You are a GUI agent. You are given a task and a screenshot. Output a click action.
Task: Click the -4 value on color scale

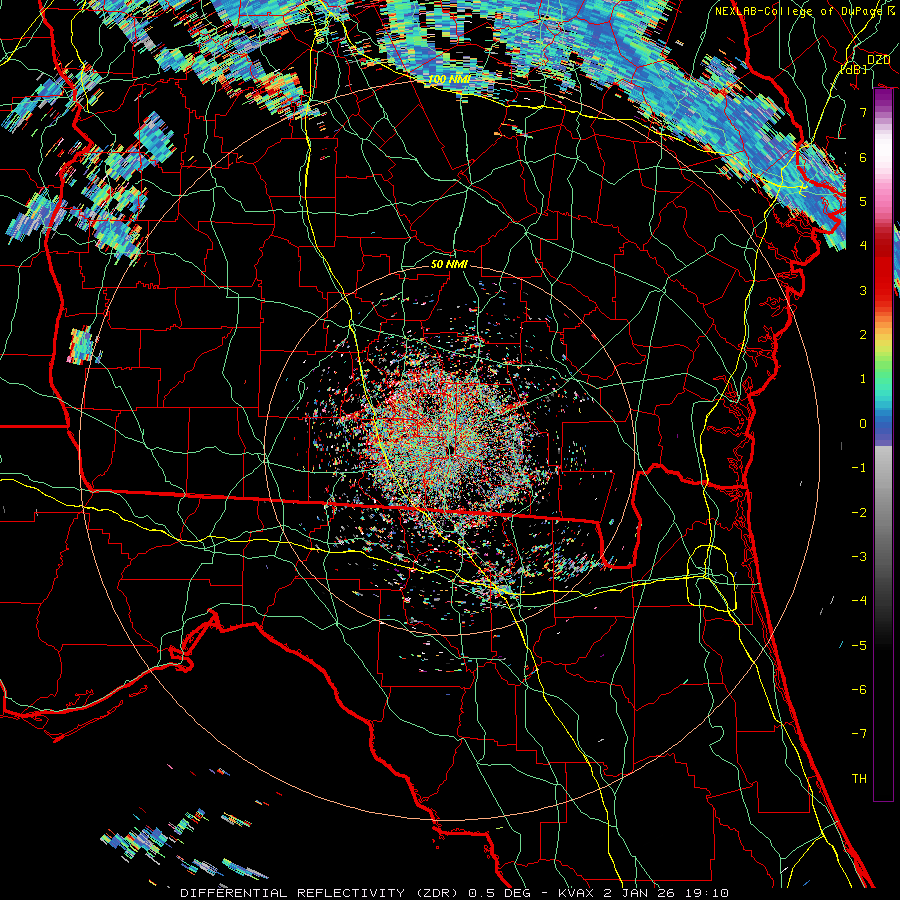(859, 601)
